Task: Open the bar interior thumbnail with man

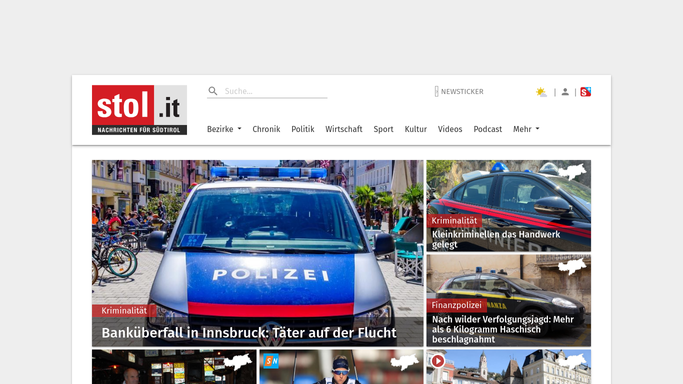Action: click(x=174, y=367)
